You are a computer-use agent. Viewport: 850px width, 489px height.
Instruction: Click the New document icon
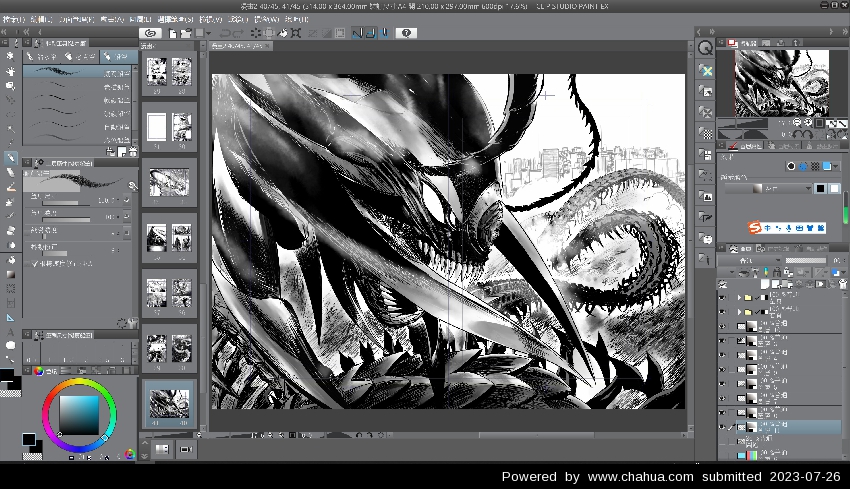click(172, 33)
